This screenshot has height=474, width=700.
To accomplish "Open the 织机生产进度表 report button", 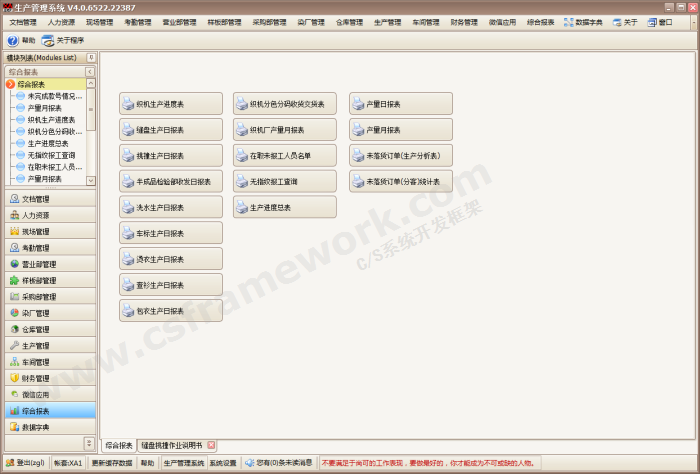I will [171, 103].
